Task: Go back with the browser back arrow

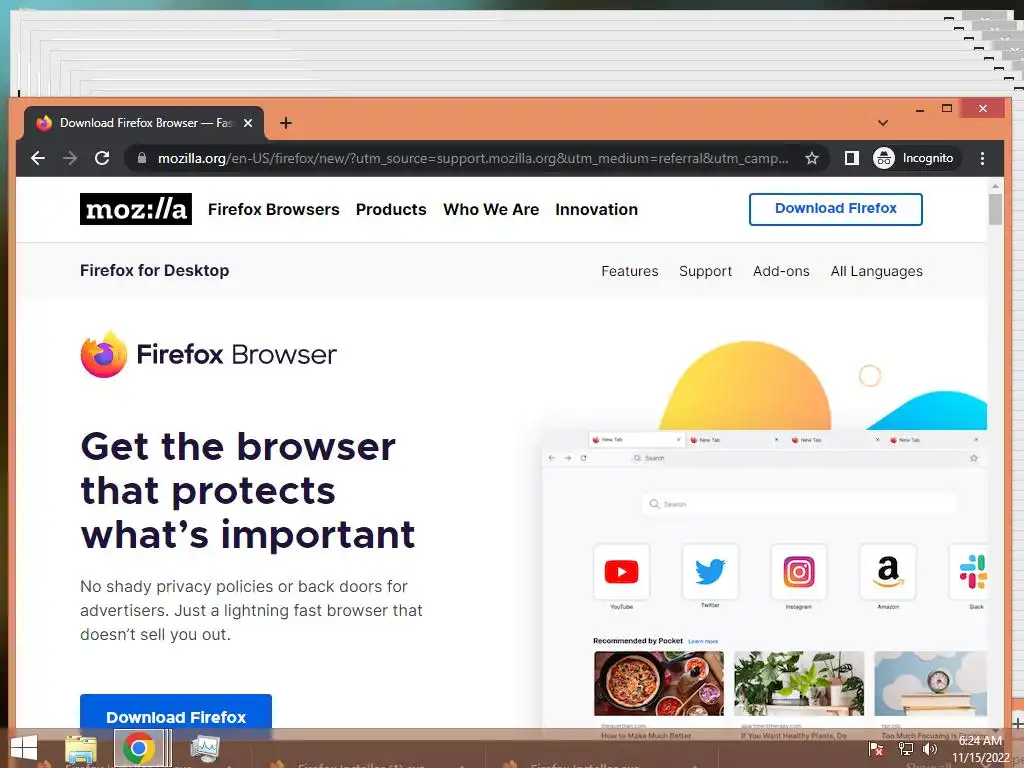Action: 38,158
